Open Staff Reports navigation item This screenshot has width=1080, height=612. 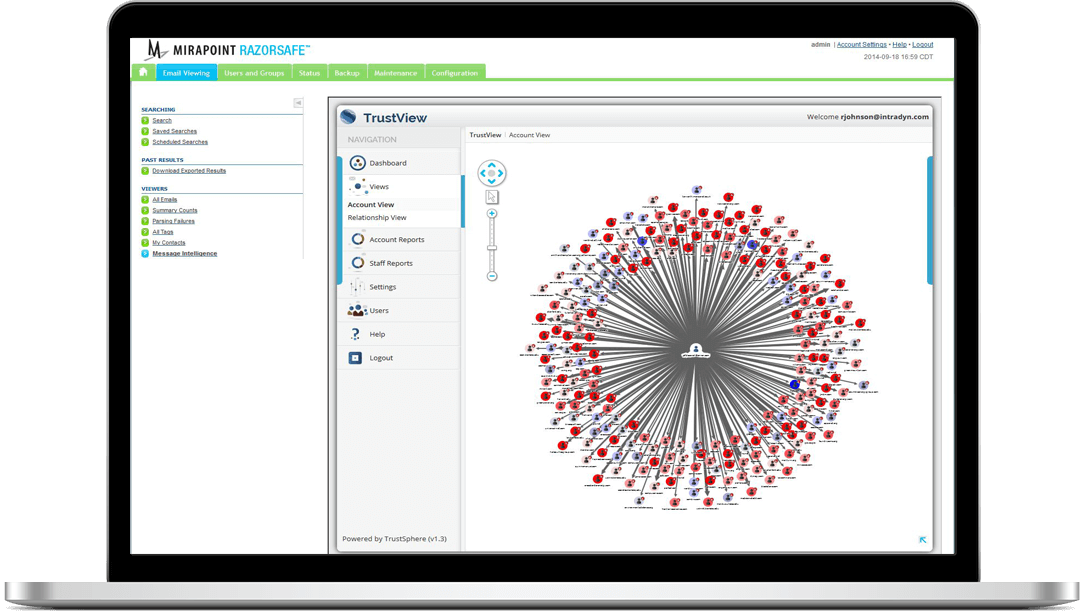point(401,263)
